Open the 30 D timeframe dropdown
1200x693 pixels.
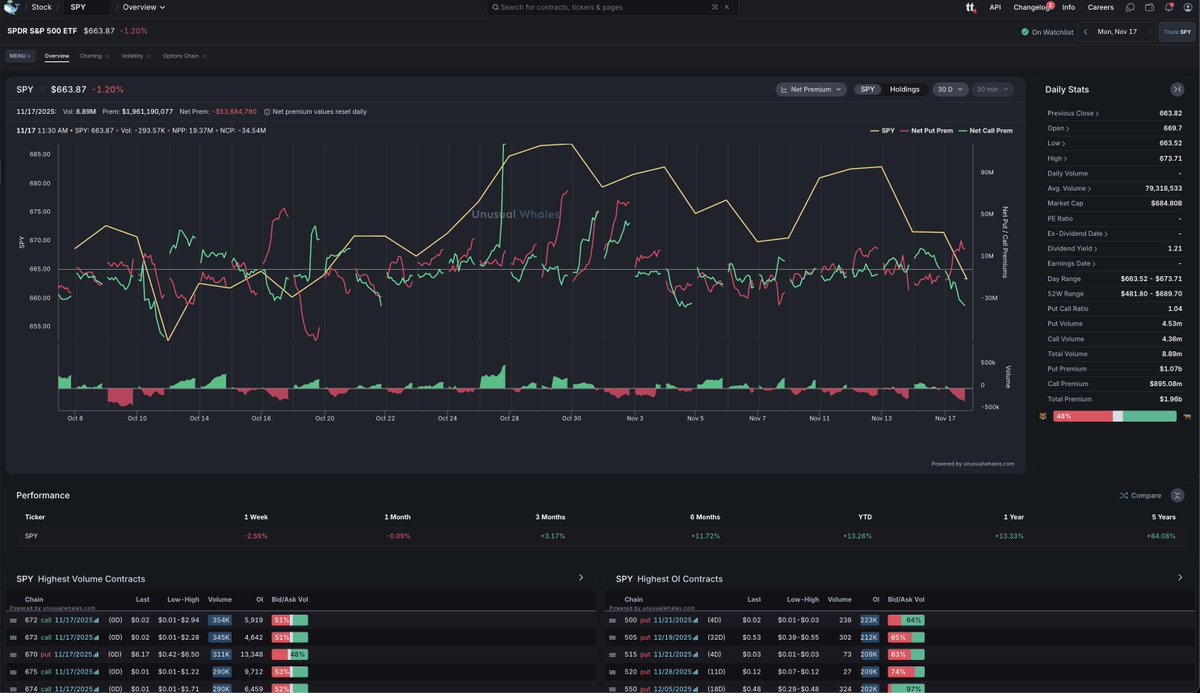(950, 89)
